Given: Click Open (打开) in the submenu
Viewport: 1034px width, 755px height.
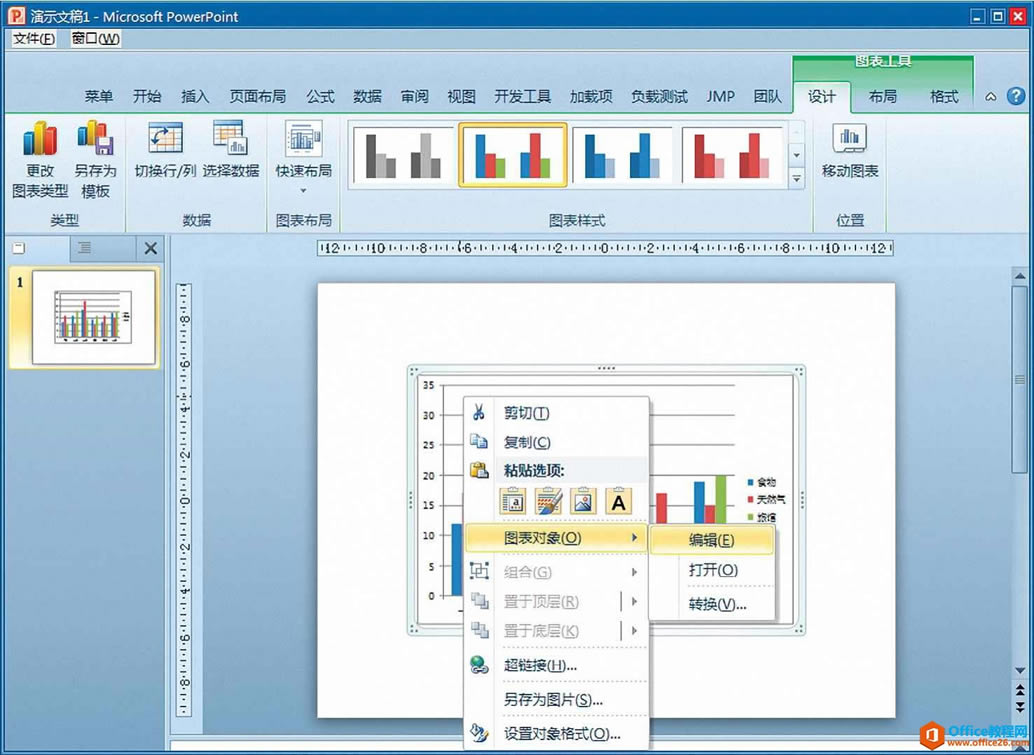Looking at the screenshot, I should pyautogui.click(x=712, y=570).
